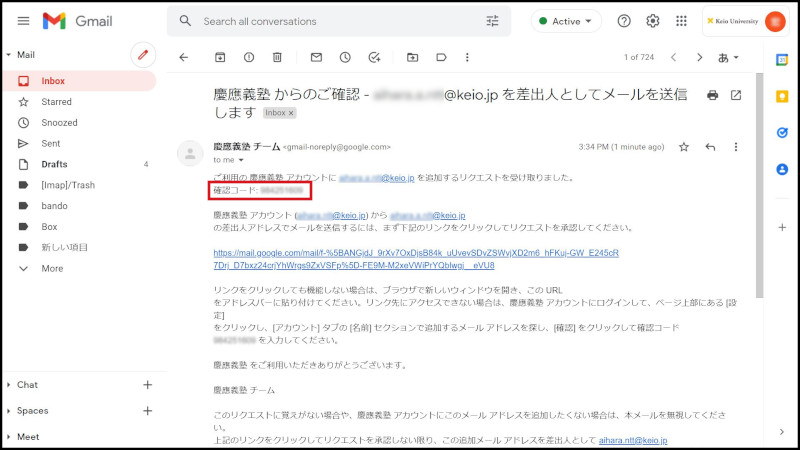Delete this email with trash icon
This screenshot has width=800, height=450.
(278, 57)
